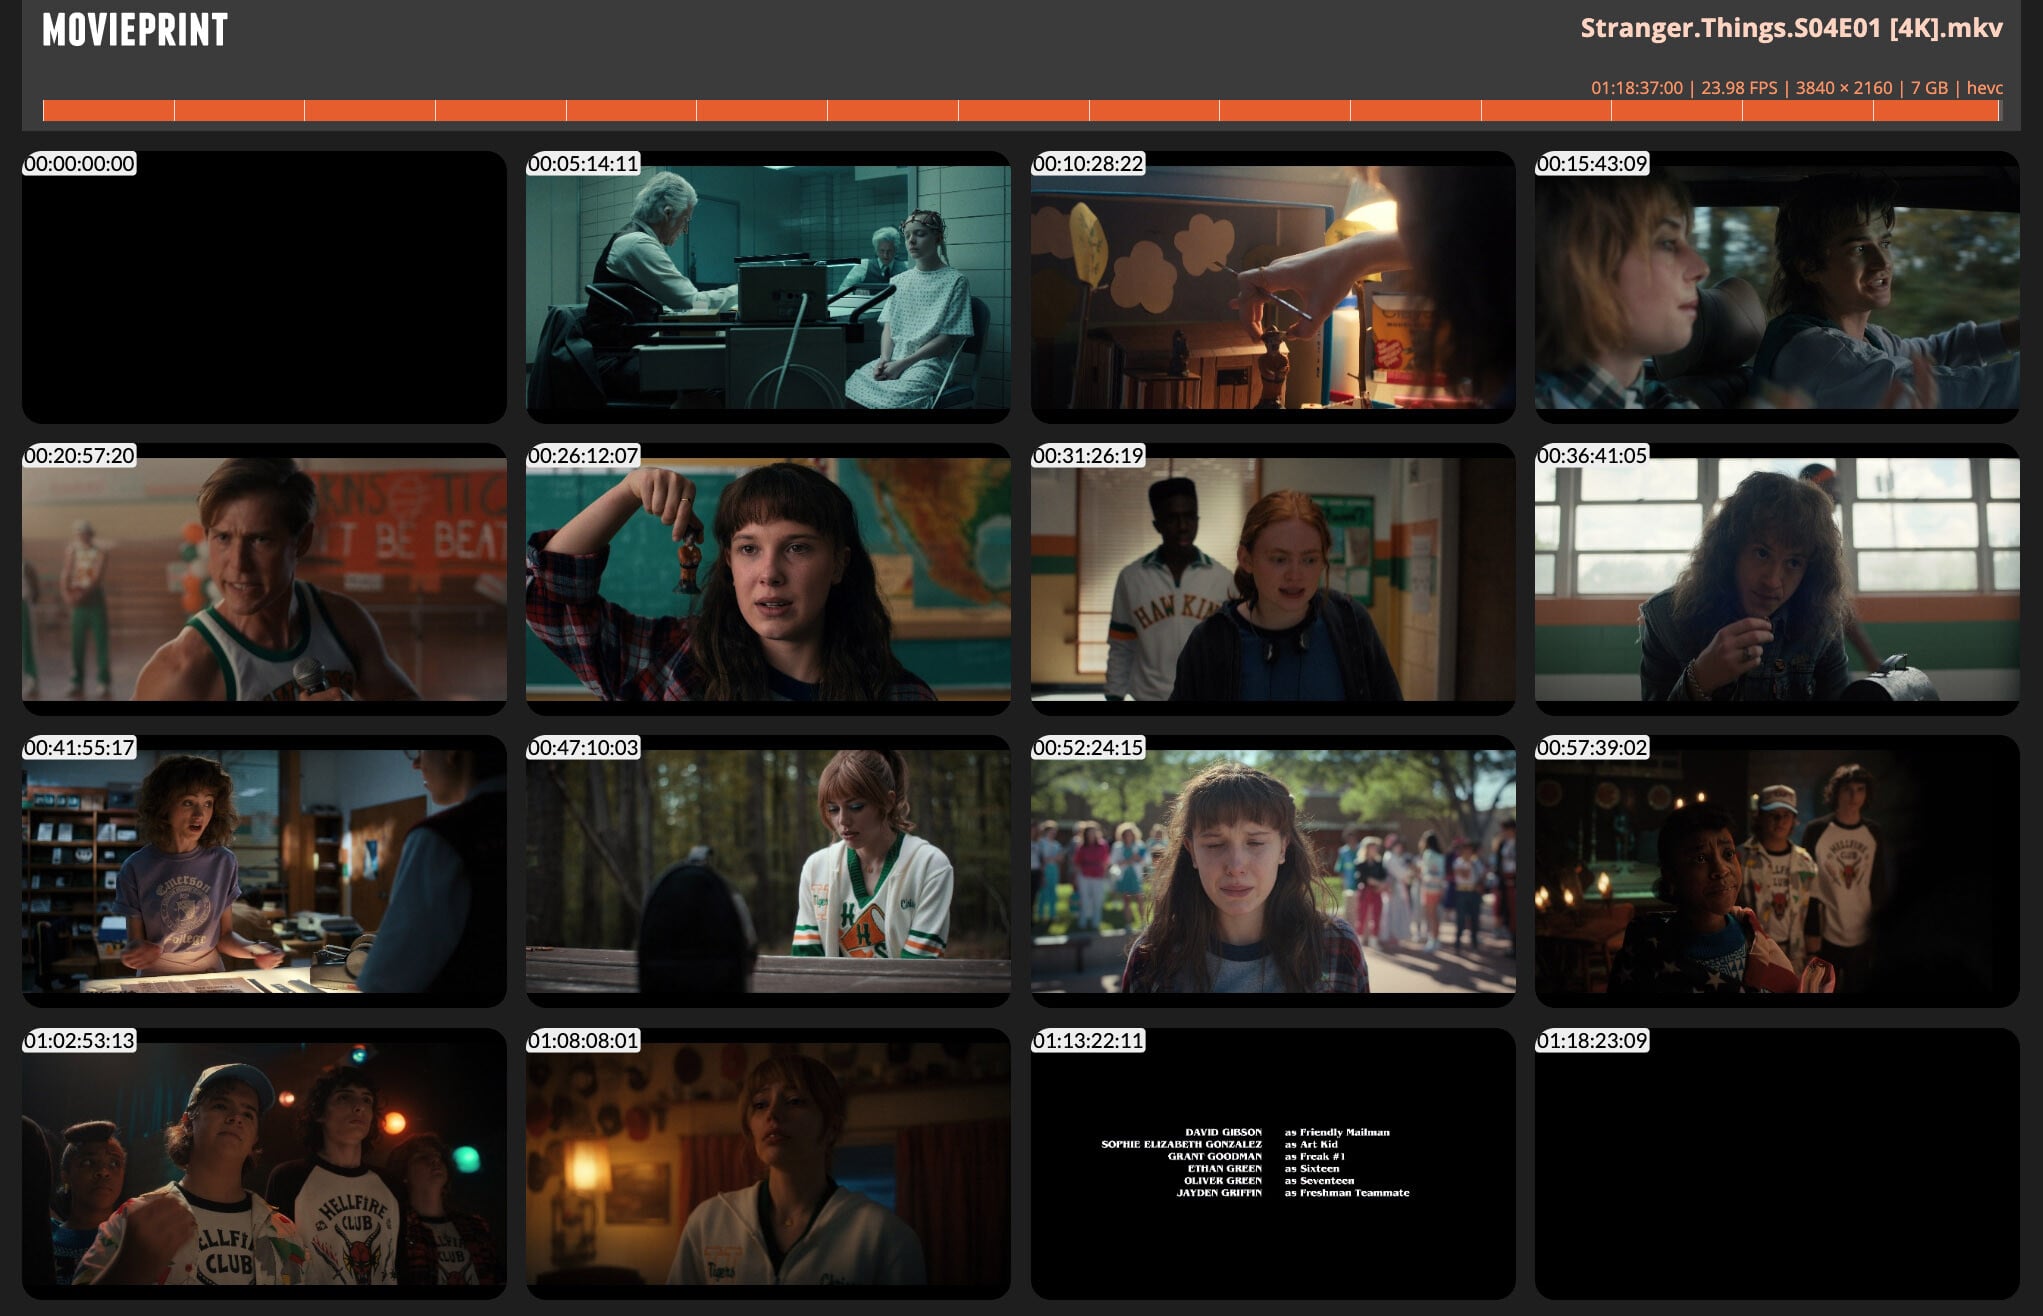Select the diorama painting thumbnail at 00:10:28:22
Image resolution: width=2043 pixels, height=1316 pixels.
[1272, 288]
